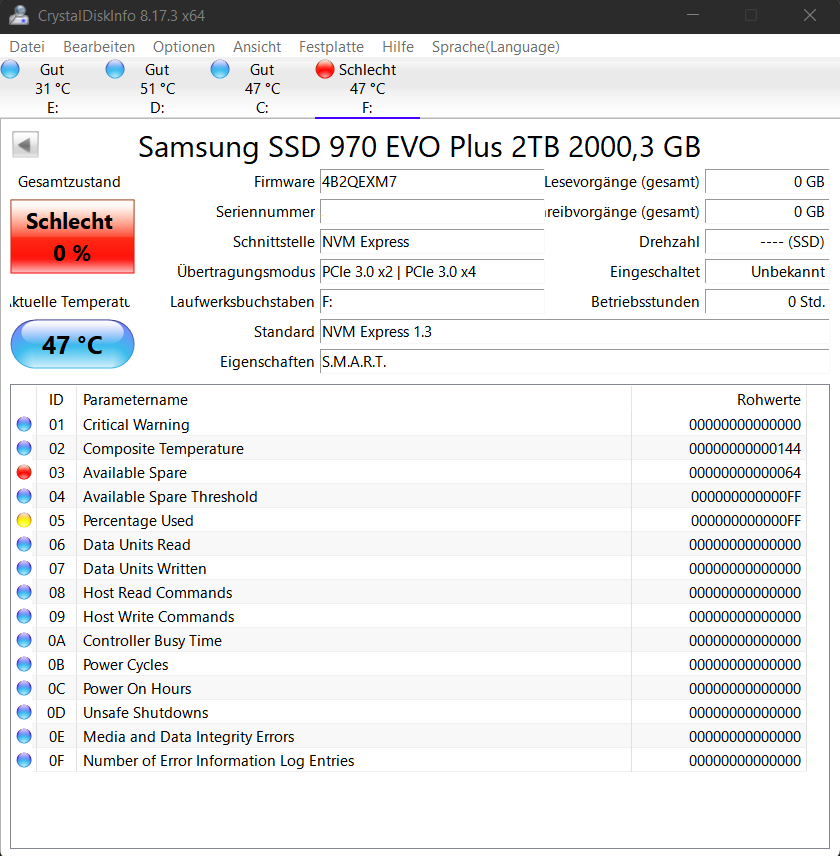Click the blue orb for Media and Data Integrity Errors
The height and width of the screenshot is (856, 840).
(24, 736)
